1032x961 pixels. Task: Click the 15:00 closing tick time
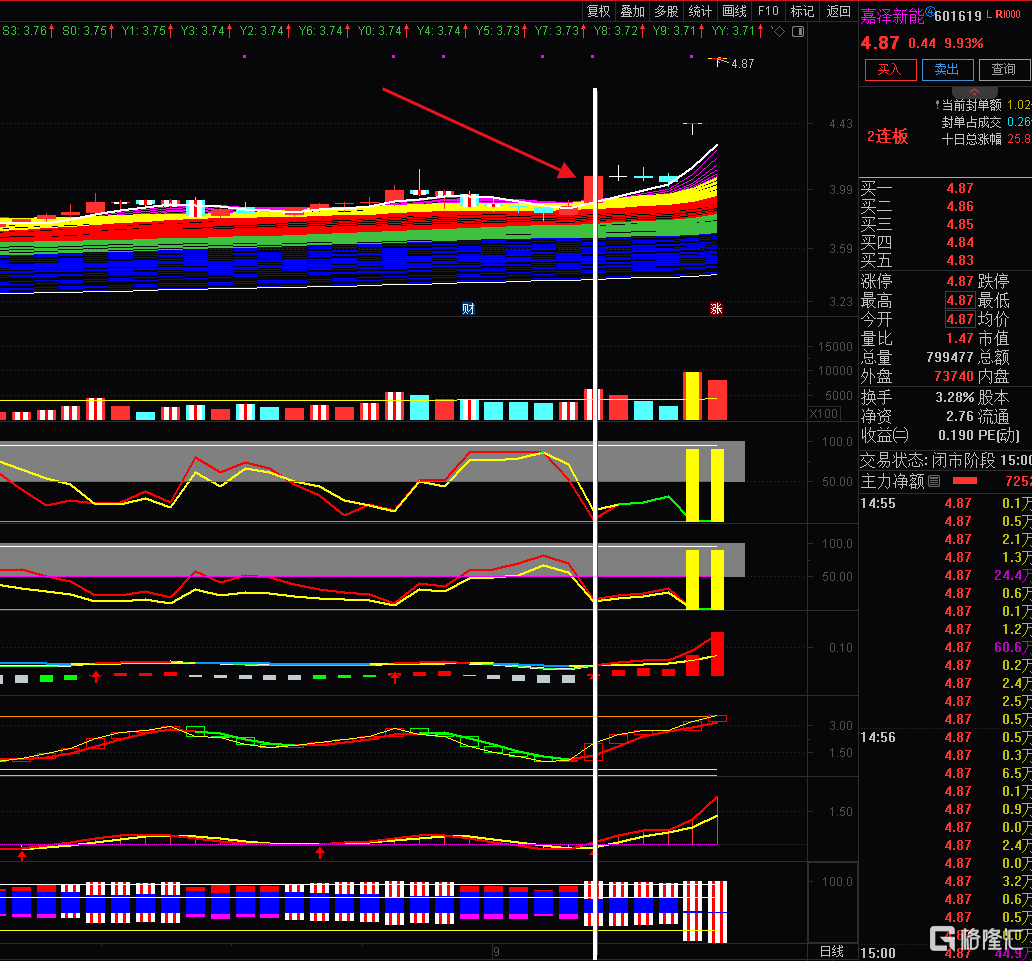click(x=878, y=953)
